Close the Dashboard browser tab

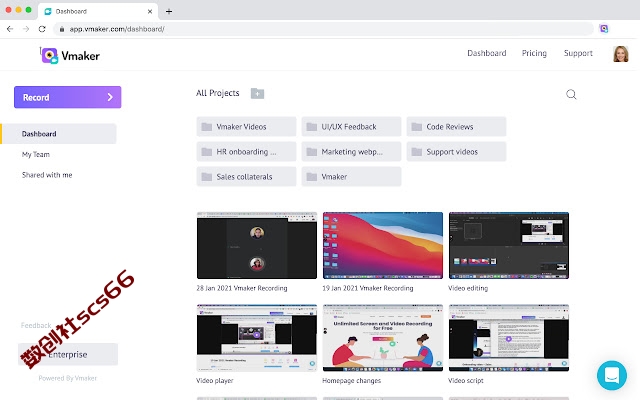point(150,11)
